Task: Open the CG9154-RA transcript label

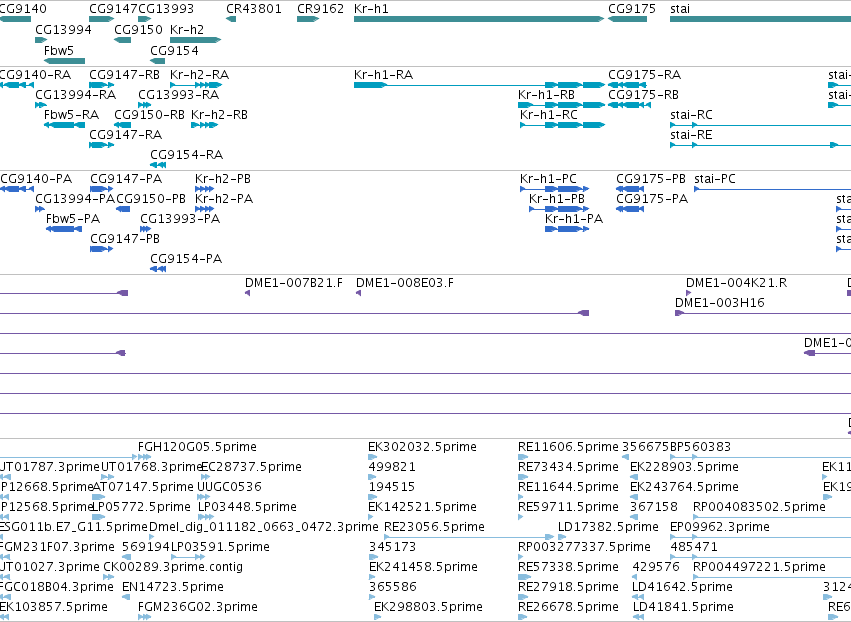Action: 186,155
